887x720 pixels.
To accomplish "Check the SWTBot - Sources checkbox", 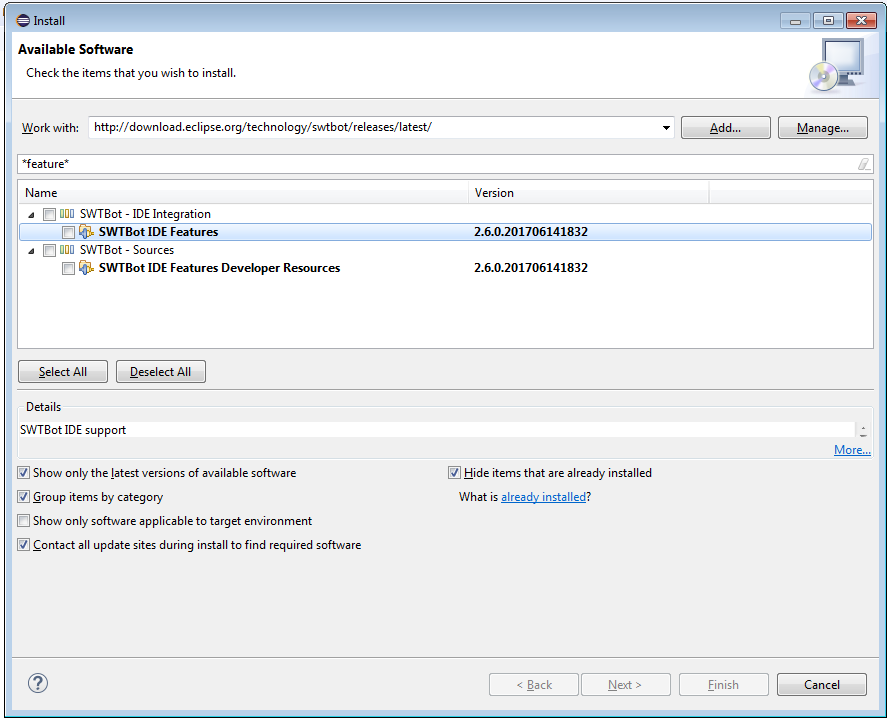I will coord(50,251).
